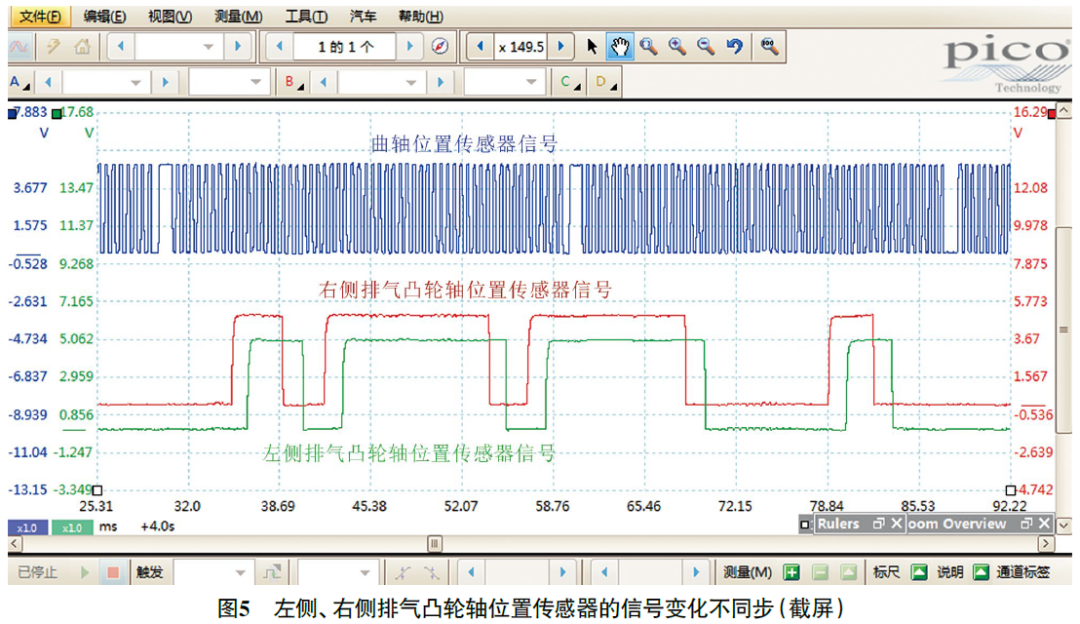Click the horizontal scrollbar thumb
Viewport: 1080px width, 624px height.
click(x=435, y=543)
